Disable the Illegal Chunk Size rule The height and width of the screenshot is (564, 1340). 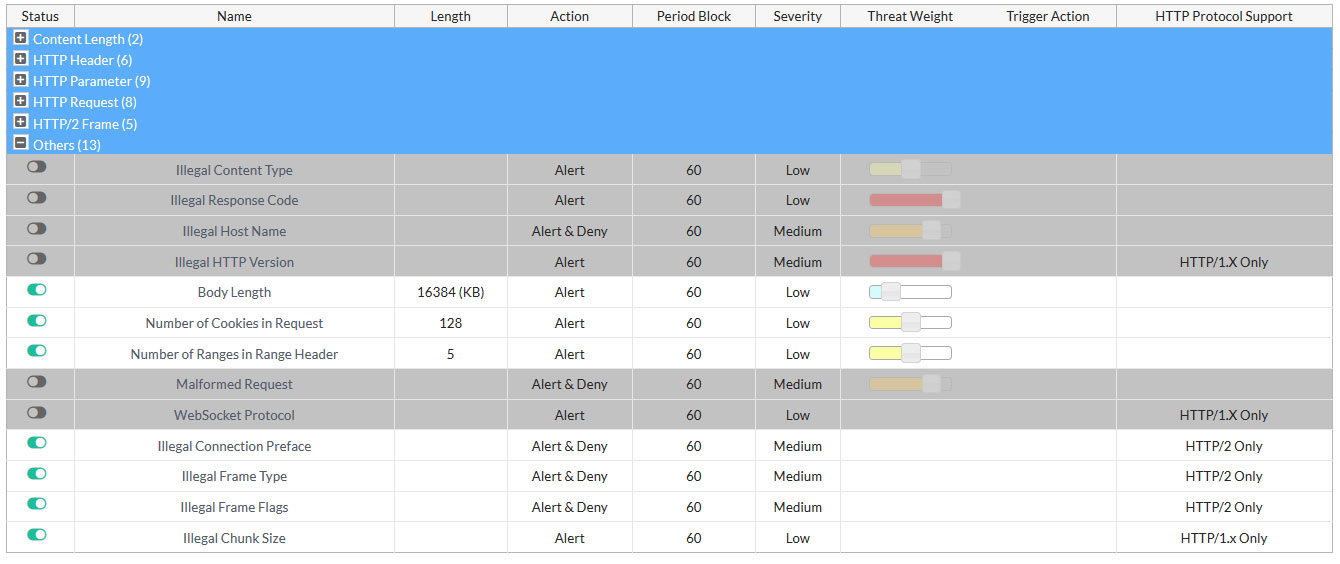pos(37,535)
